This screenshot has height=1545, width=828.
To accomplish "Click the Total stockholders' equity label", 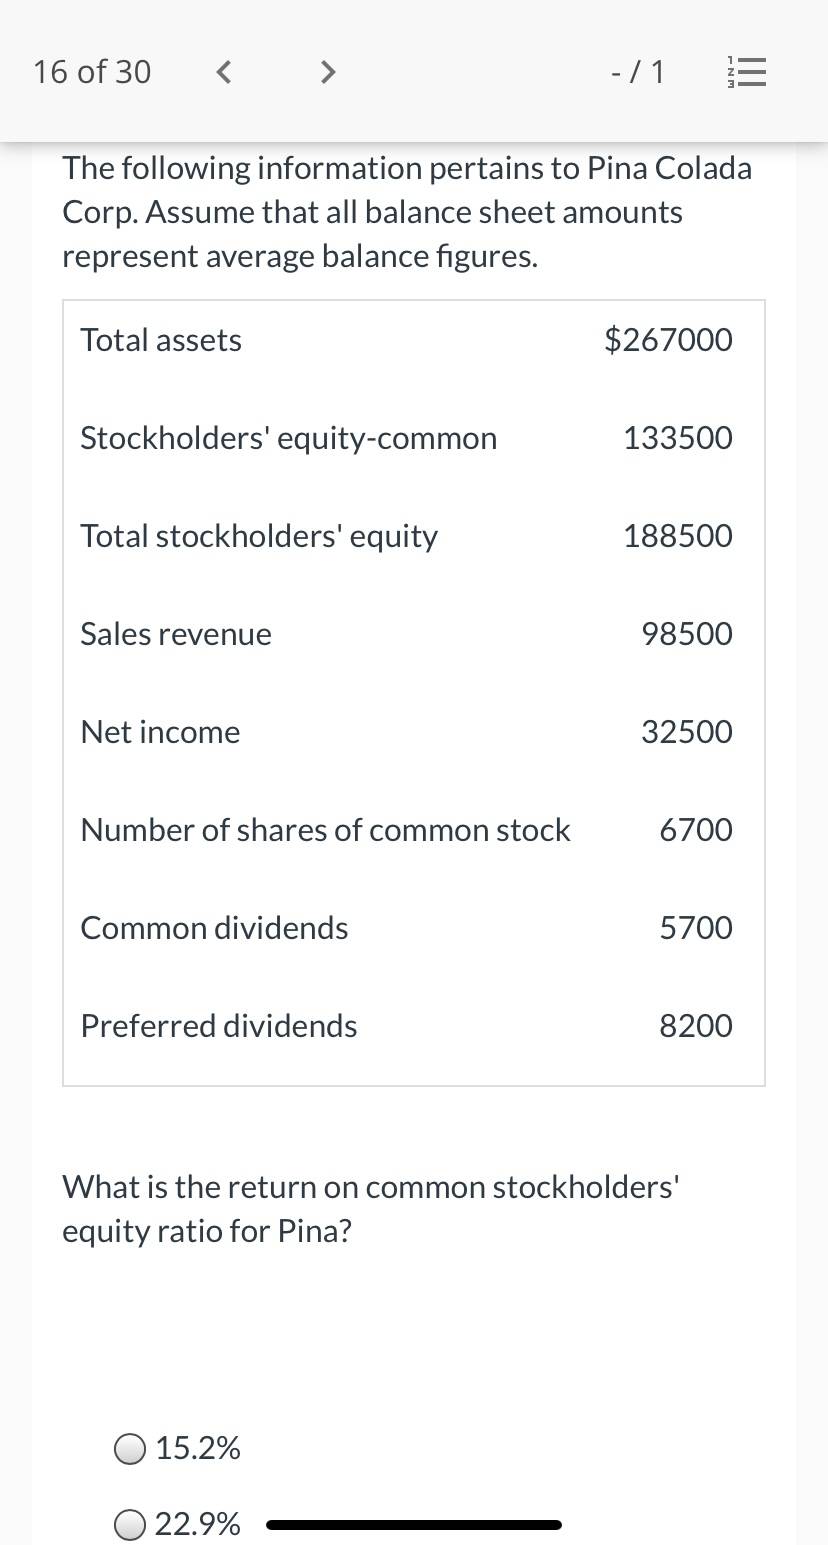I will [259, 537].
